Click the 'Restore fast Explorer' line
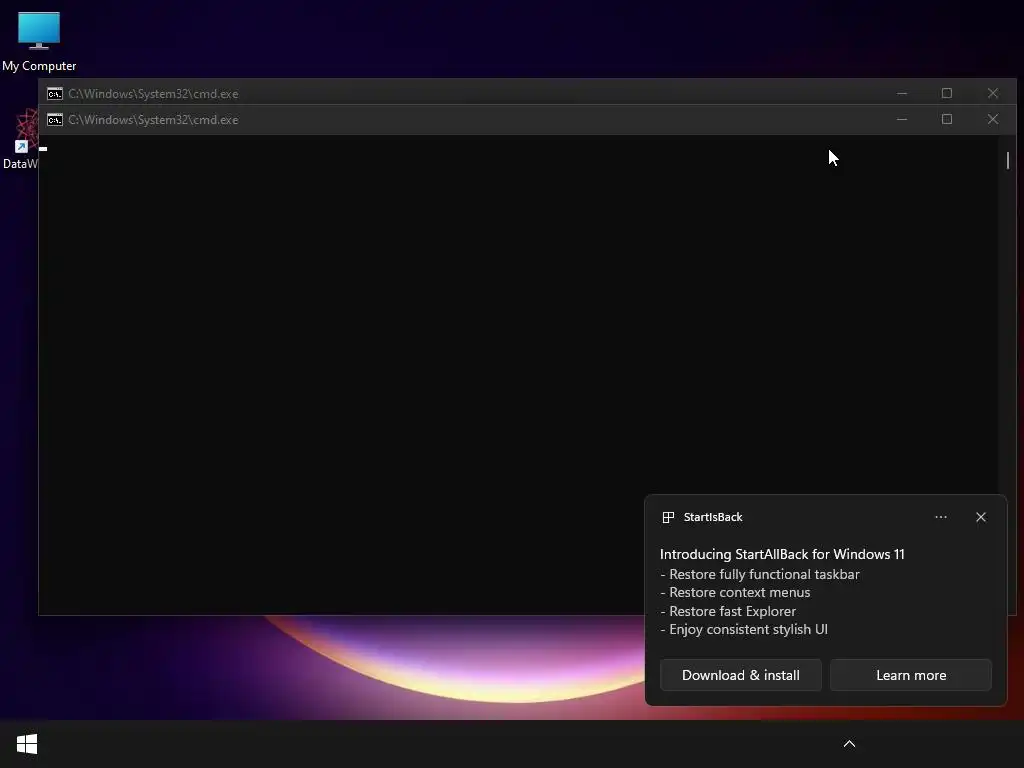This screenshot has width=1024, height=768. (728, 611)
